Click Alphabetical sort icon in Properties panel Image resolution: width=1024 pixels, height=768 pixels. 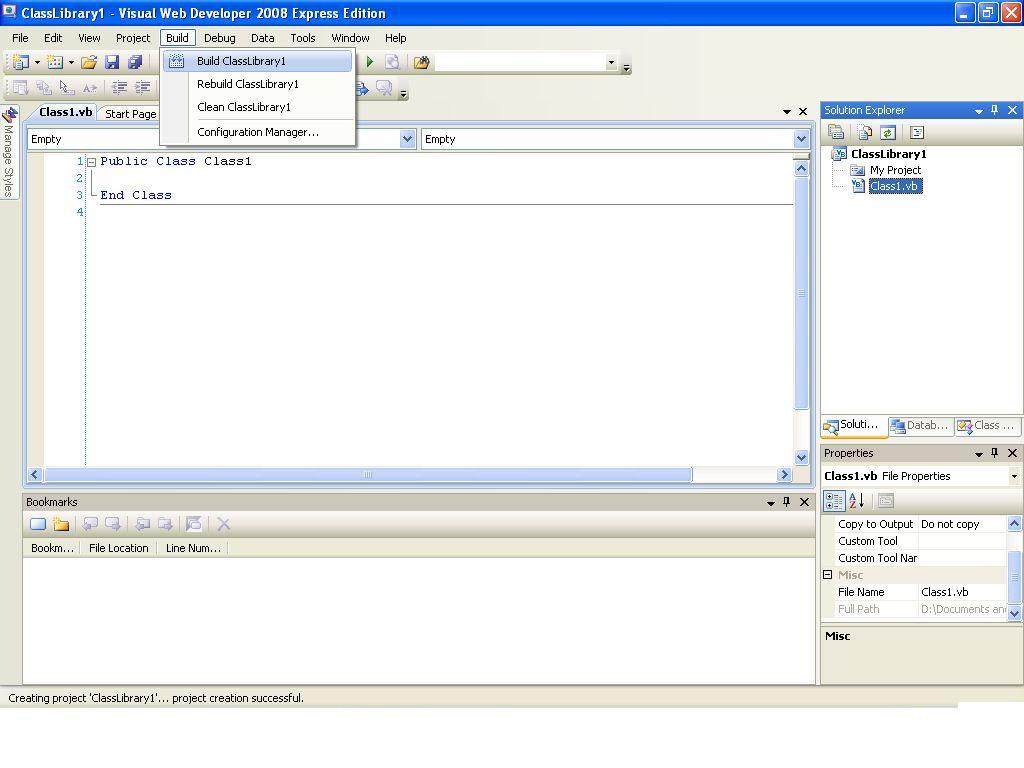857,501
